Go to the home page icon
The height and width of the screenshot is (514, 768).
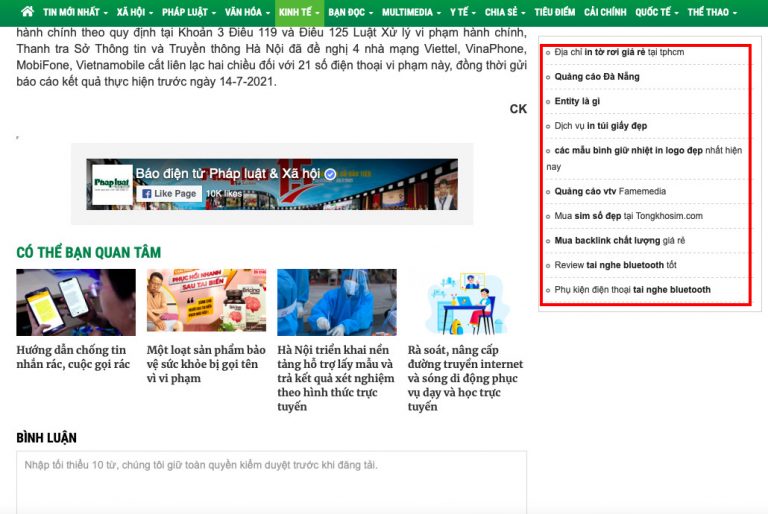tap(27, 11)
